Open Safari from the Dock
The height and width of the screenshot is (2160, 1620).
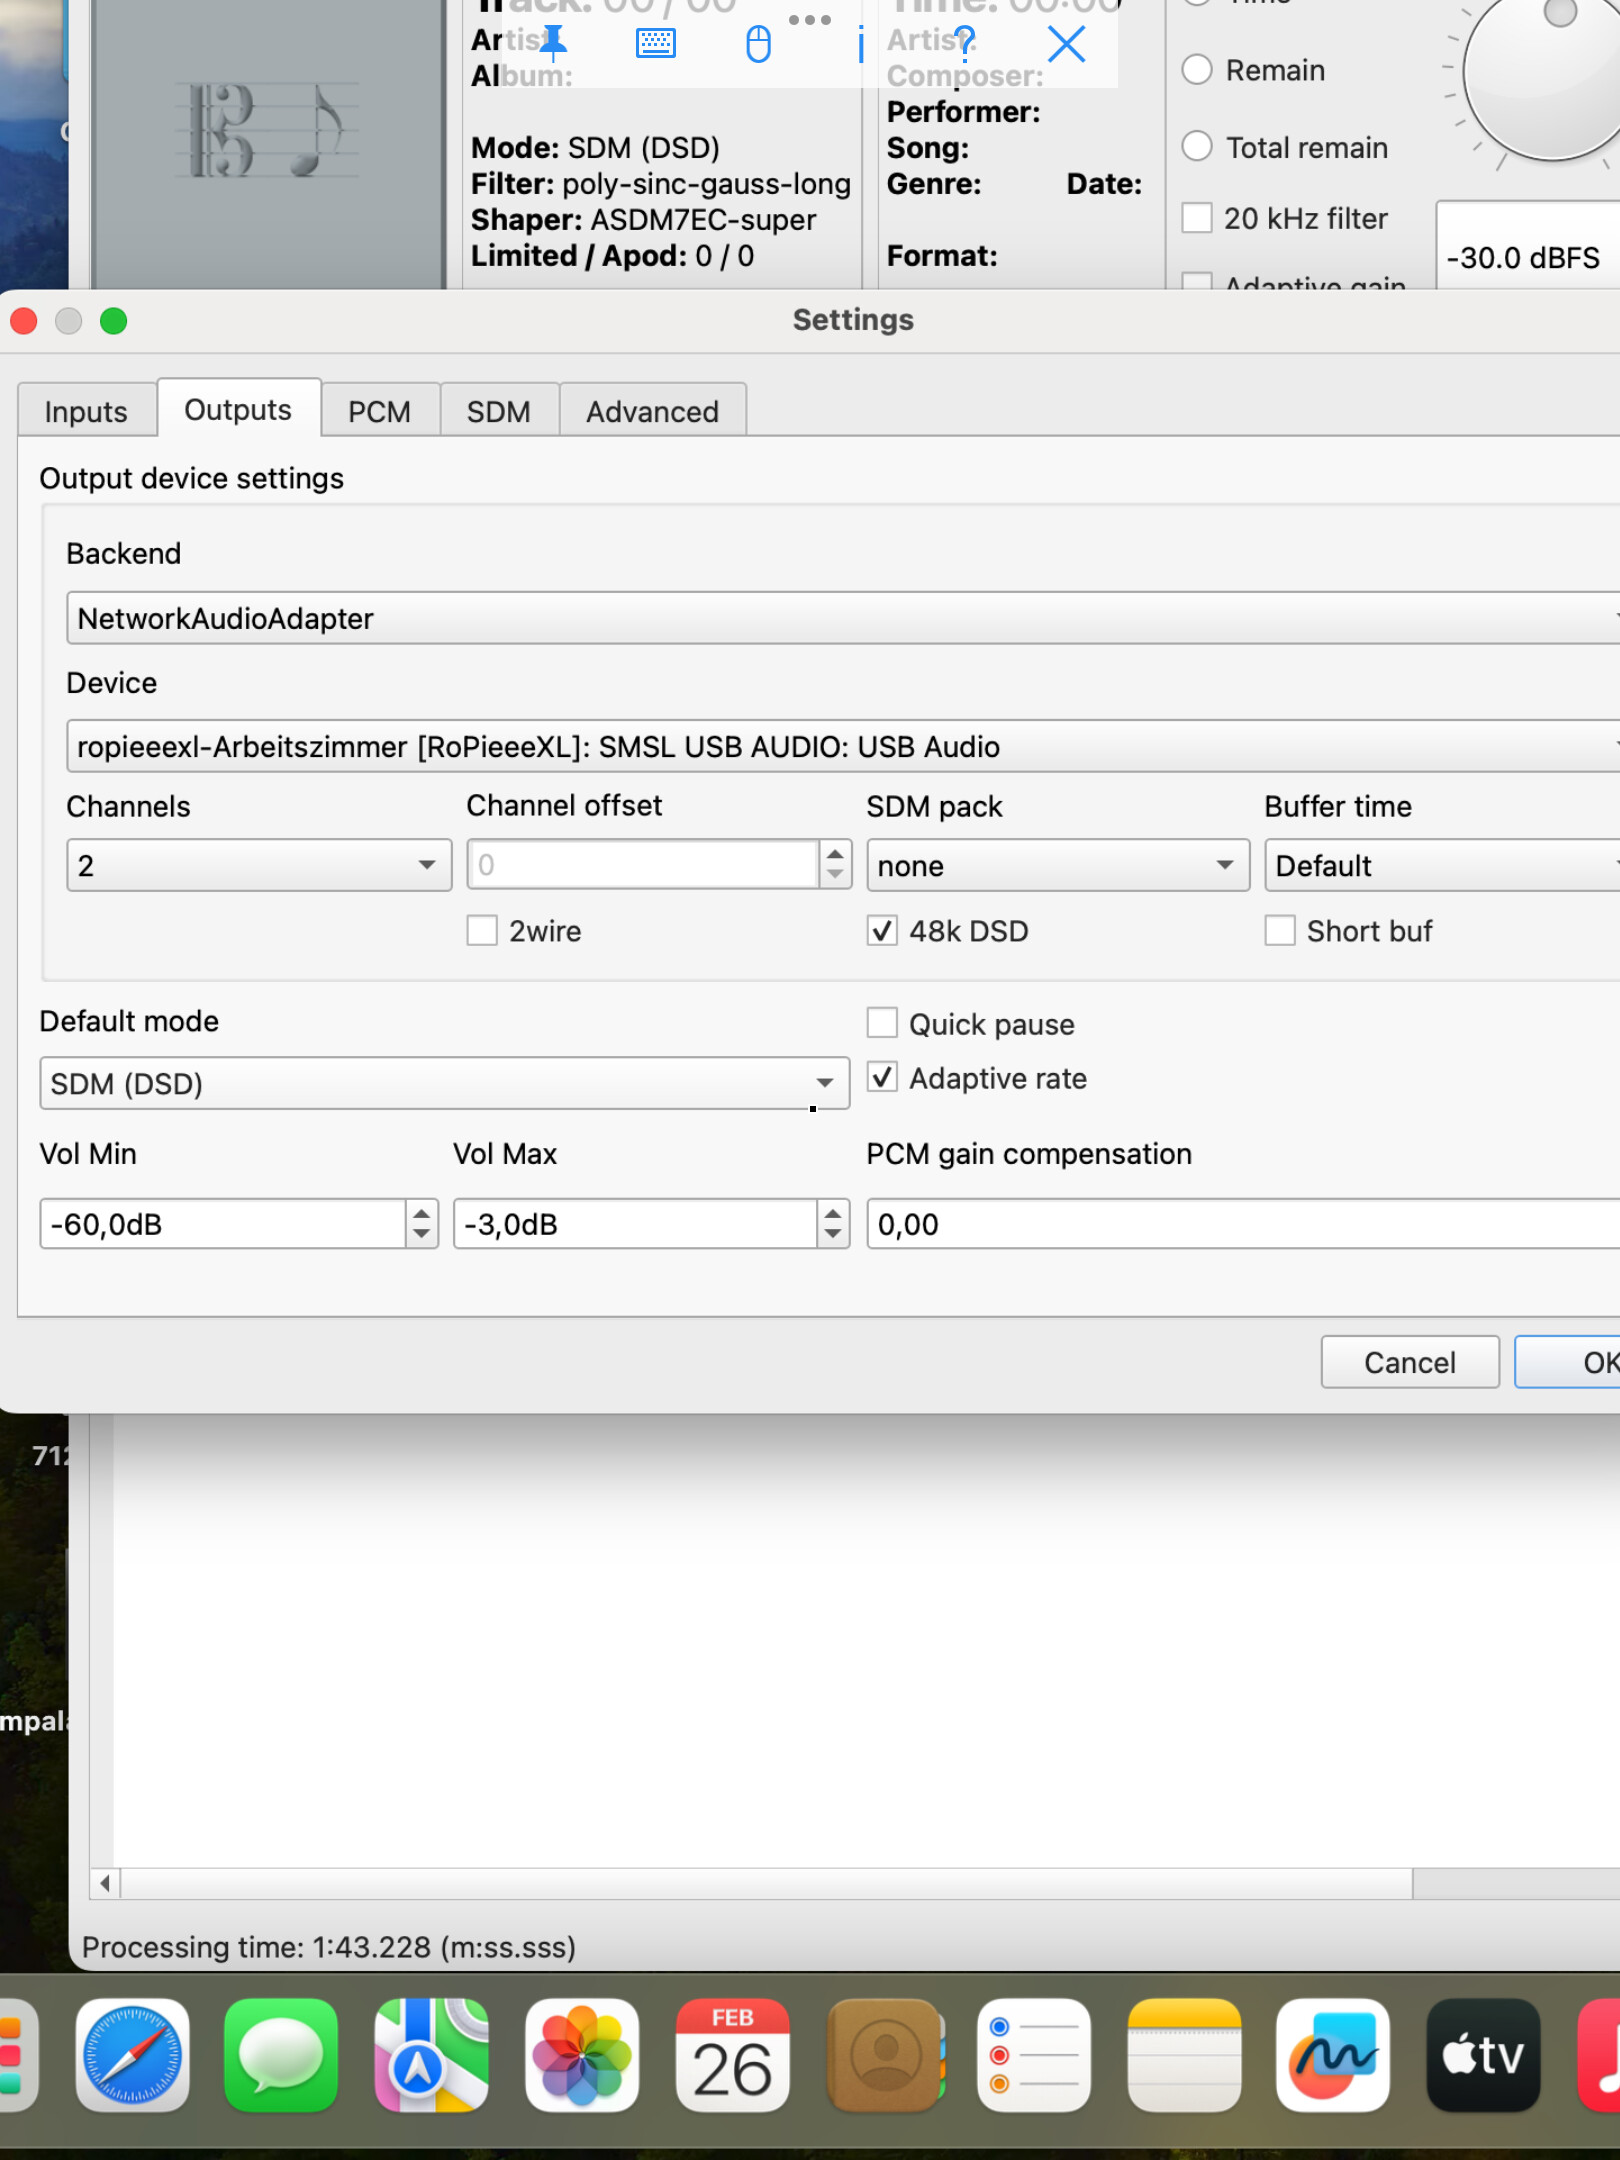[133, 2055]
